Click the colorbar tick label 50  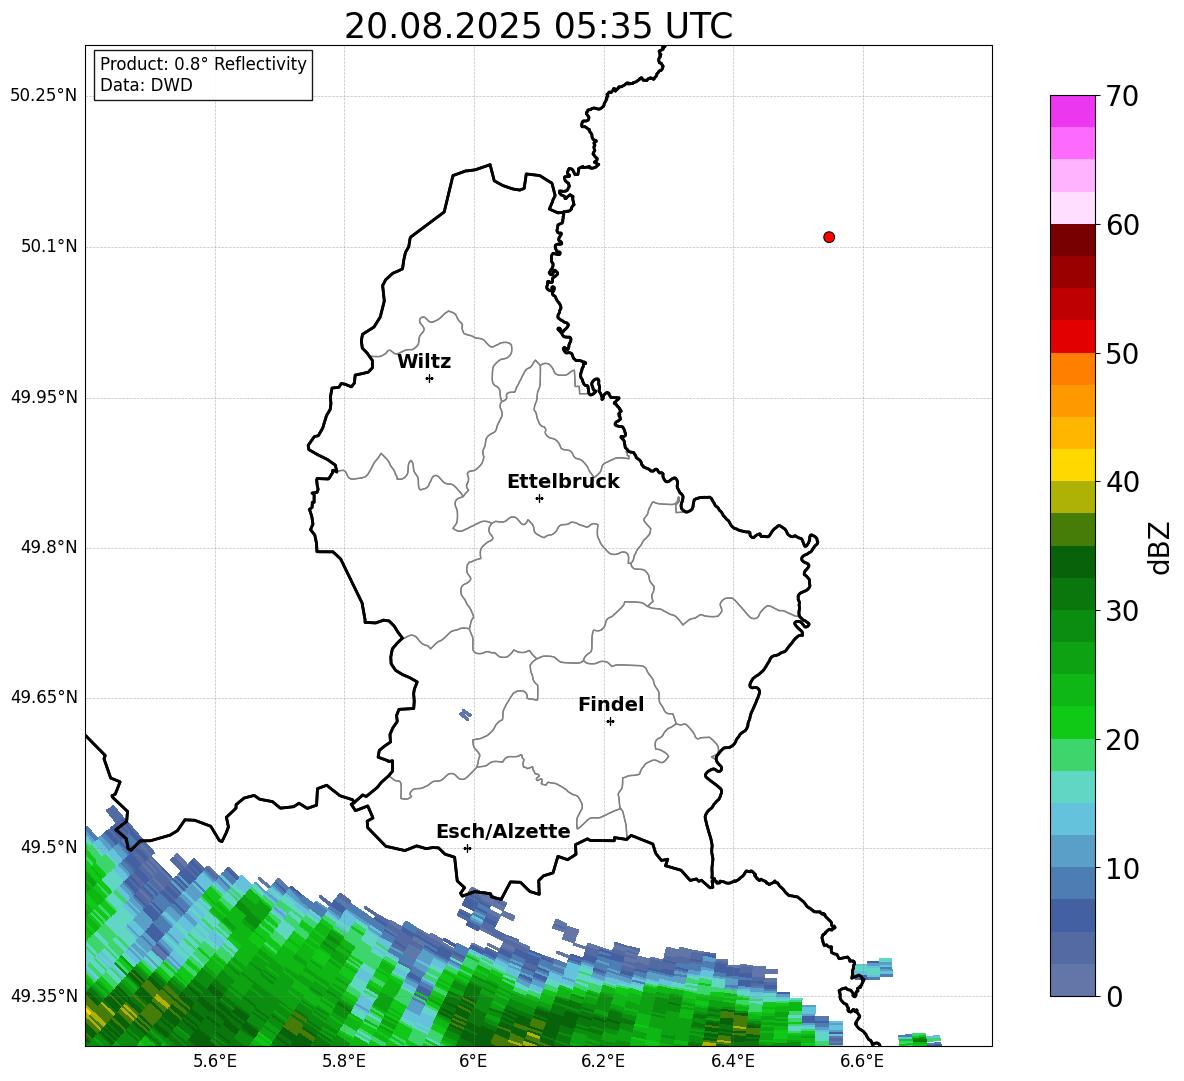1122,353
